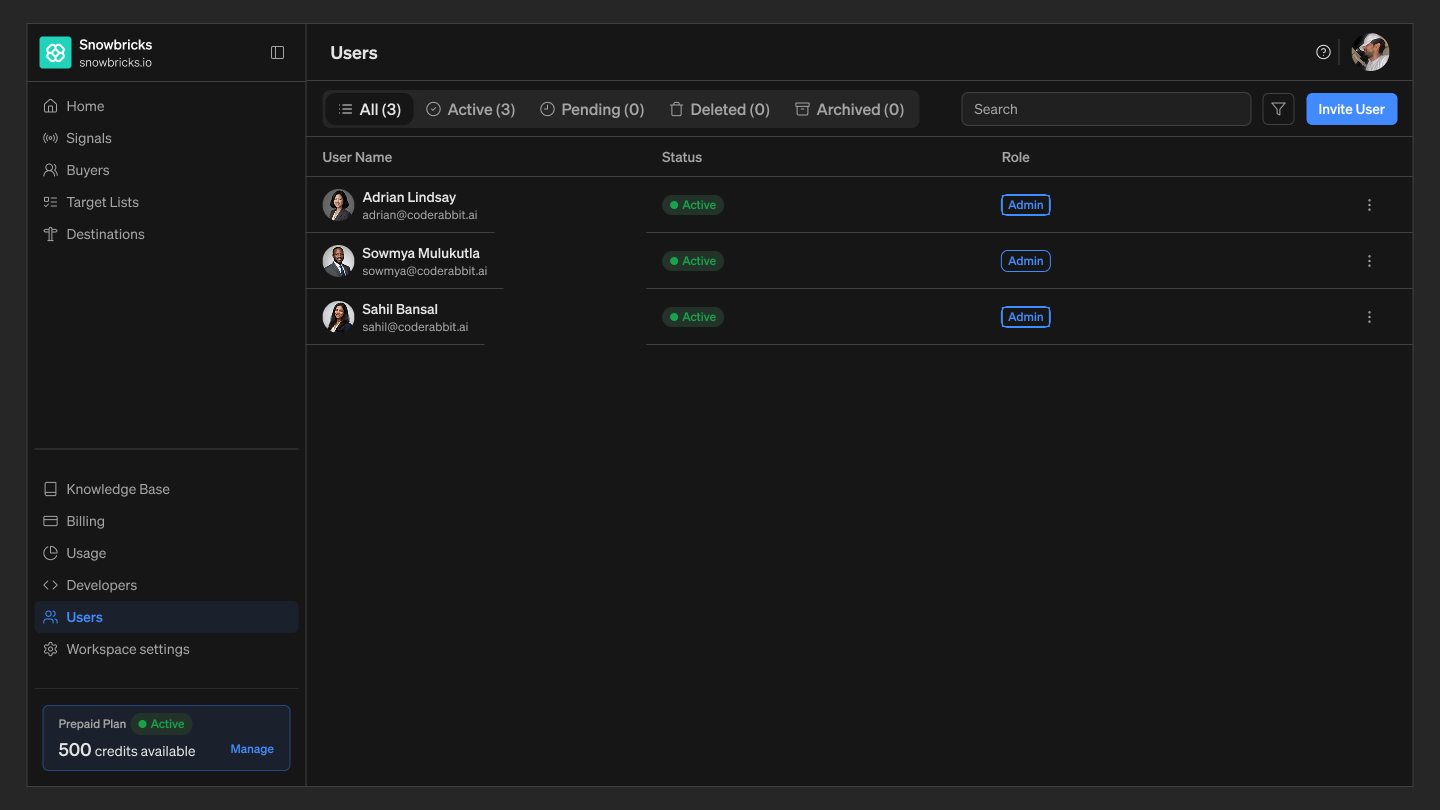Switch to the Archived (0) tab
Image resolution: width=1440 pixels, height=810 pixels.
coord(849,109)
